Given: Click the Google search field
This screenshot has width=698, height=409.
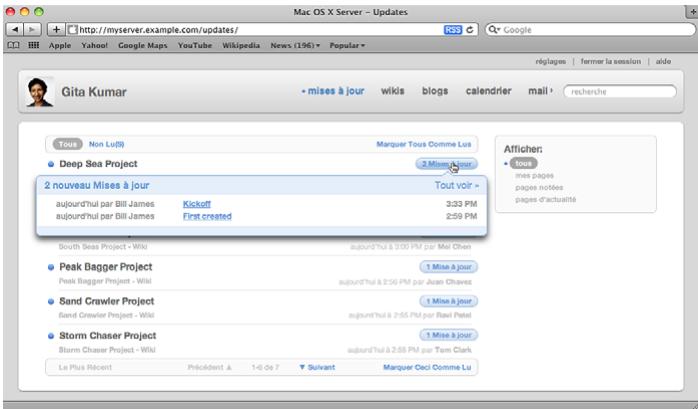Looking at the screenshot, I should [590, 30].
